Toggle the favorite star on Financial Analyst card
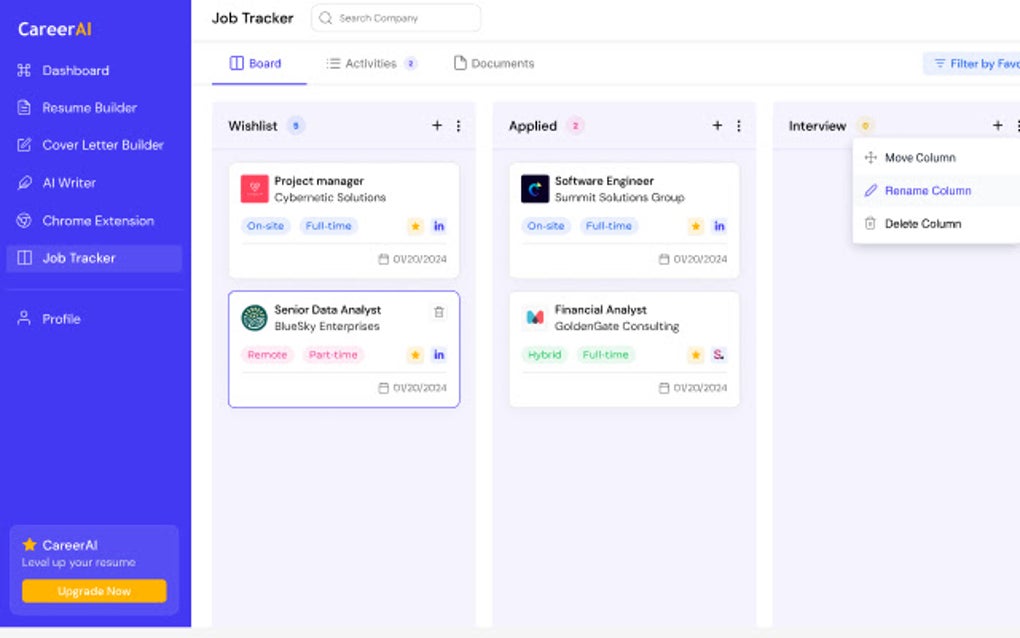The width and height of the screenshot is (1020, 638). pos(695,354)
